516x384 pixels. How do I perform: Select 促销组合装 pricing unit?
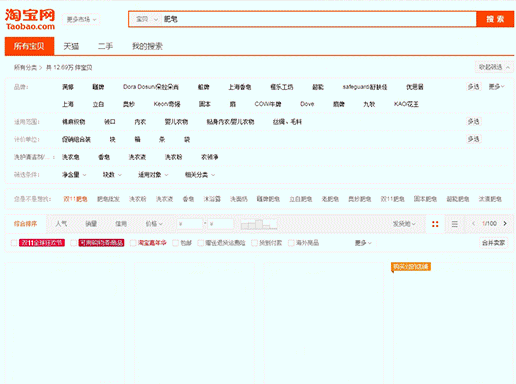pyautogui.click(x=76, y=139)
